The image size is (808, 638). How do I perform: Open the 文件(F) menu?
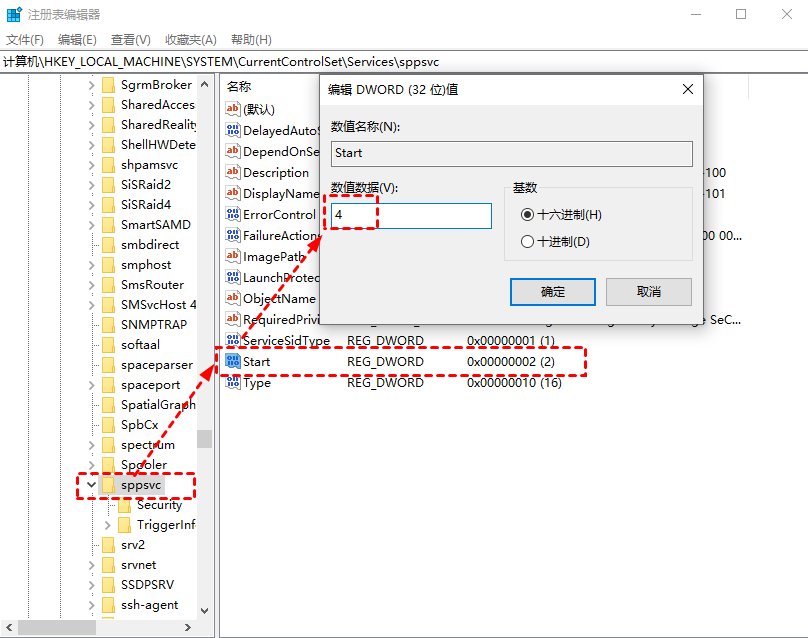point(25,40)
